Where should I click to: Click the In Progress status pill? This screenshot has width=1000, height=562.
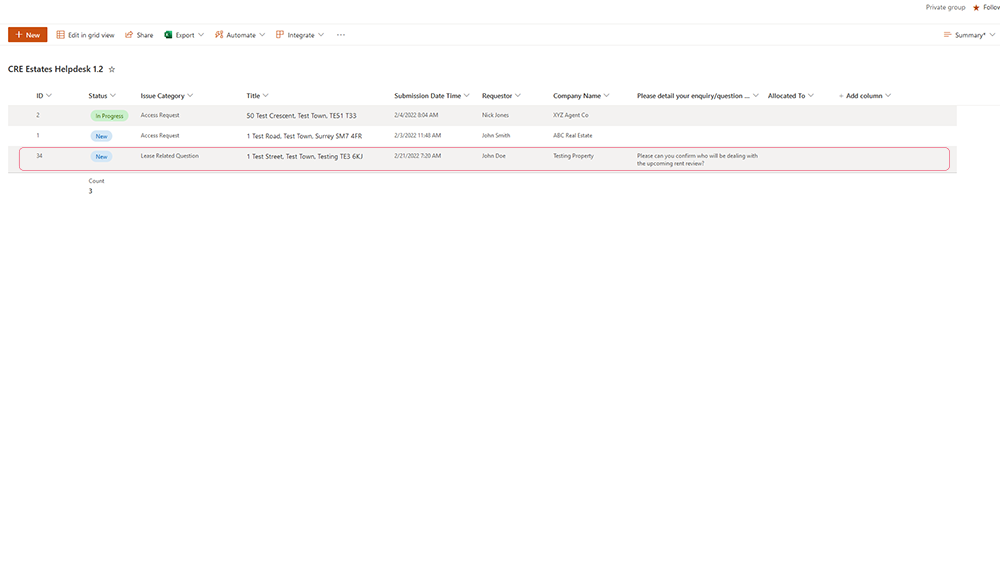pyautogui.click(x=109, y=116)
